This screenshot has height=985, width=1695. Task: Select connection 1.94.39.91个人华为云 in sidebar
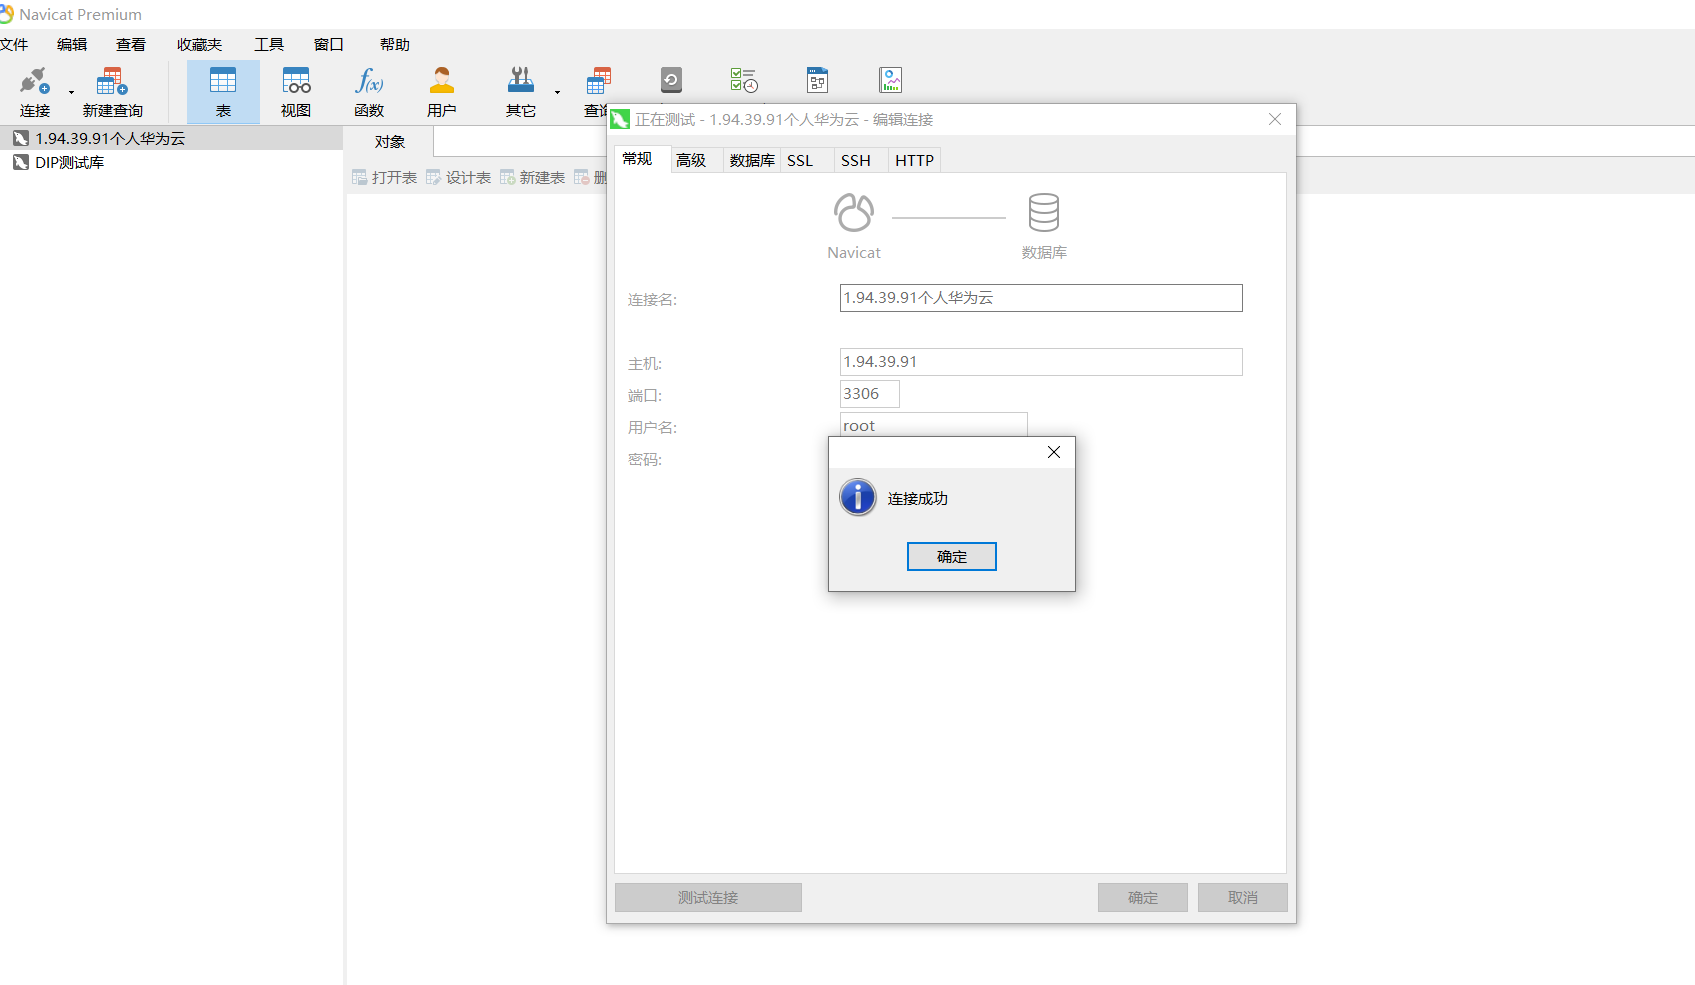point(171,138)
